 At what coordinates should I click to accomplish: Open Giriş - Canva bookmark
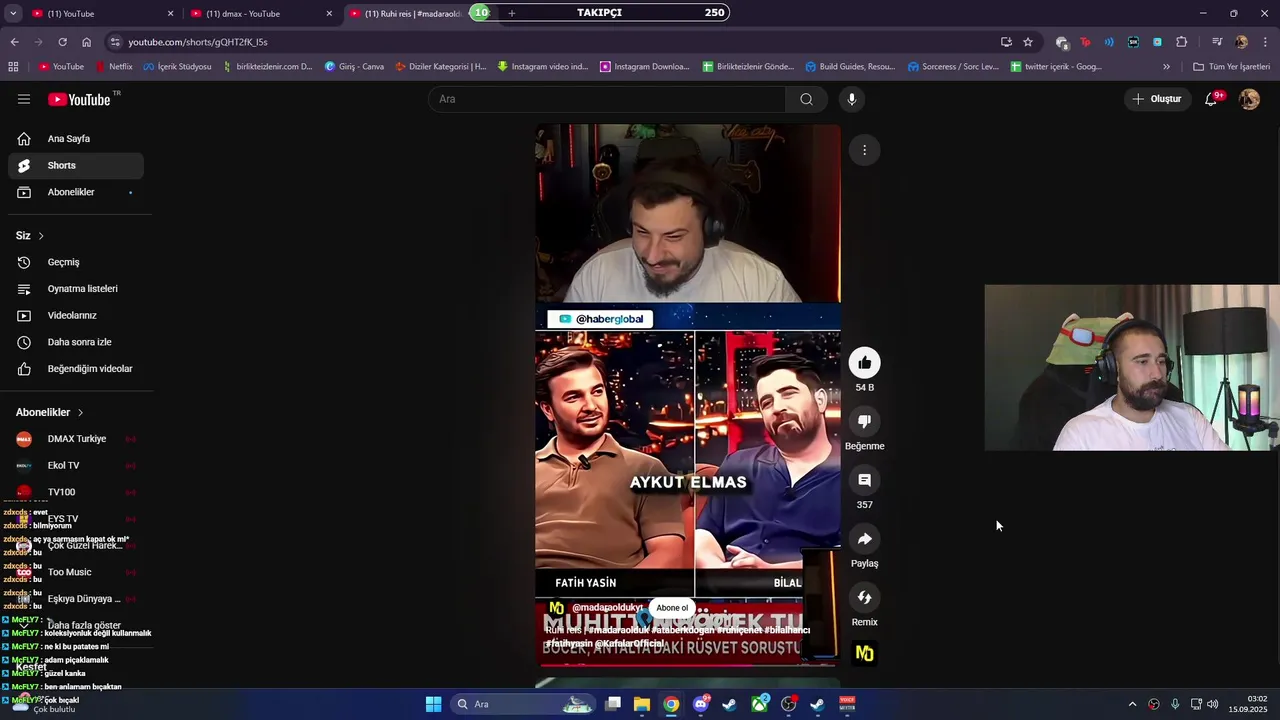[x=354, y=67]
